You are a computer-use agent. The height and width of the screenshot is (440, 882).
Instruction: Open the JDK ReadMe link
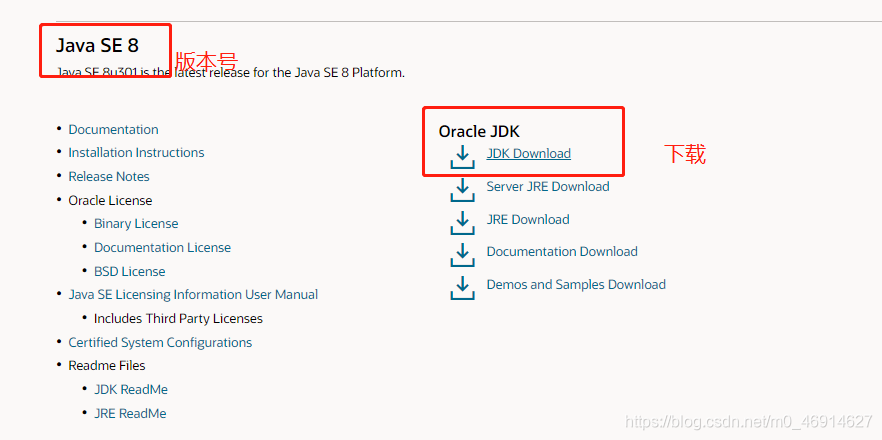pos(131,390)
